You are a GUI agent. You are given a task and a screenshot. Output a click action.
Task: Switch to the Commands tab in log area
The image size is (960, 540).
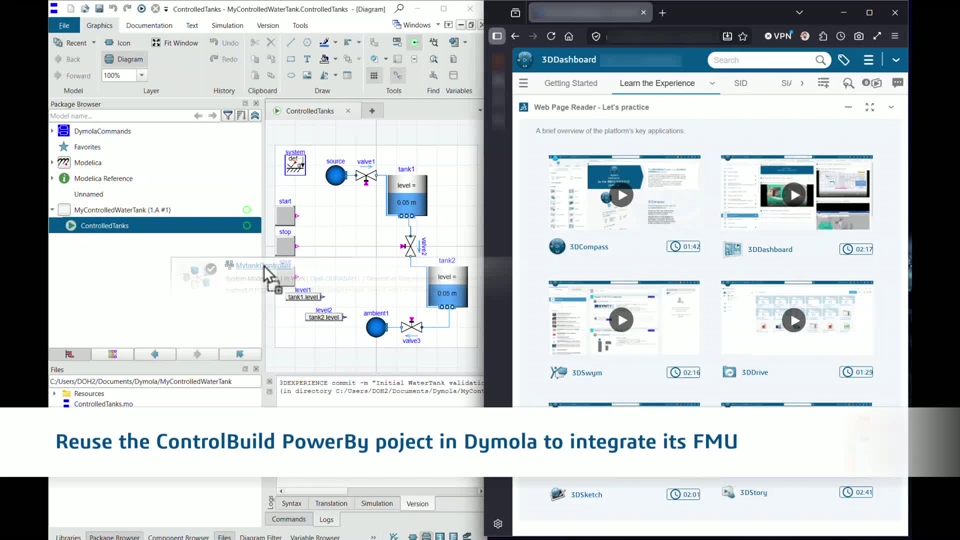(288, 519)
